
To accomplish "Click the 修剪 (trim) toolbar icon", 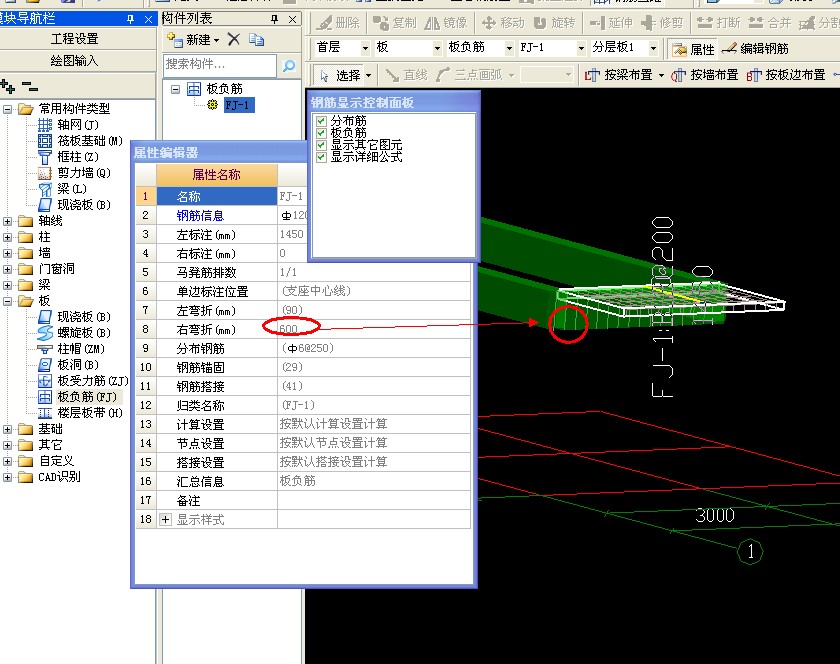I will coord(662,23).
